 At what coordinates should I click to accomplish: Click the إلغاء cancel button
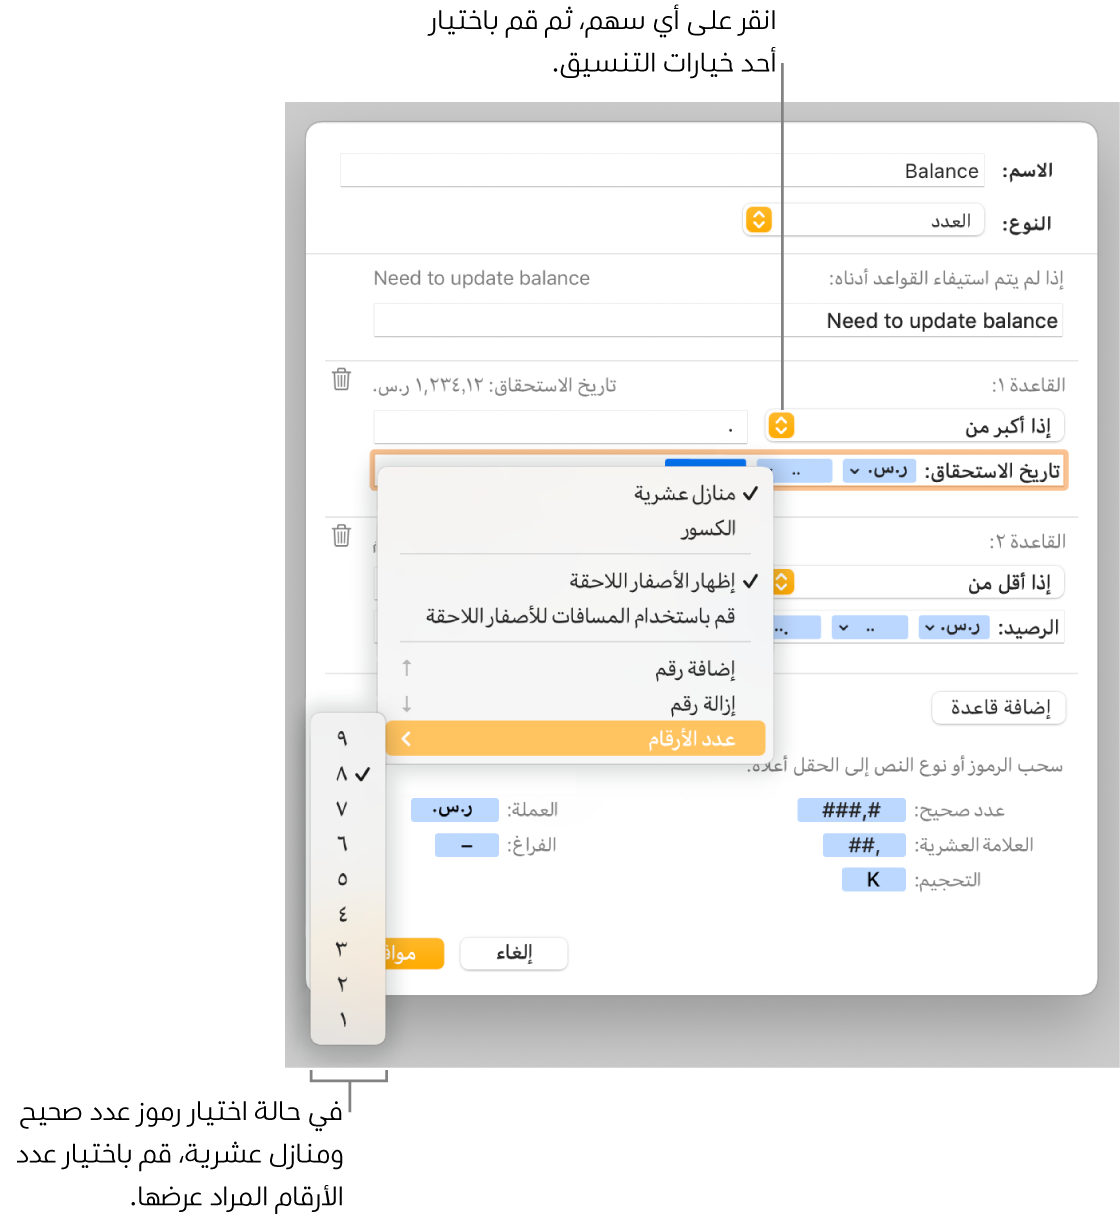[514, 953]
